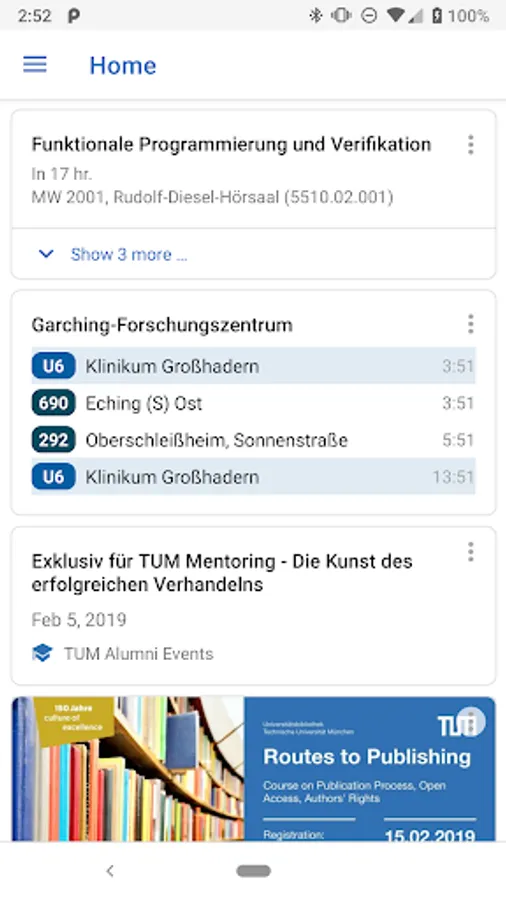Select Oberschleißheim, Sonnenstraße departure row

click(x=253, y=440)
